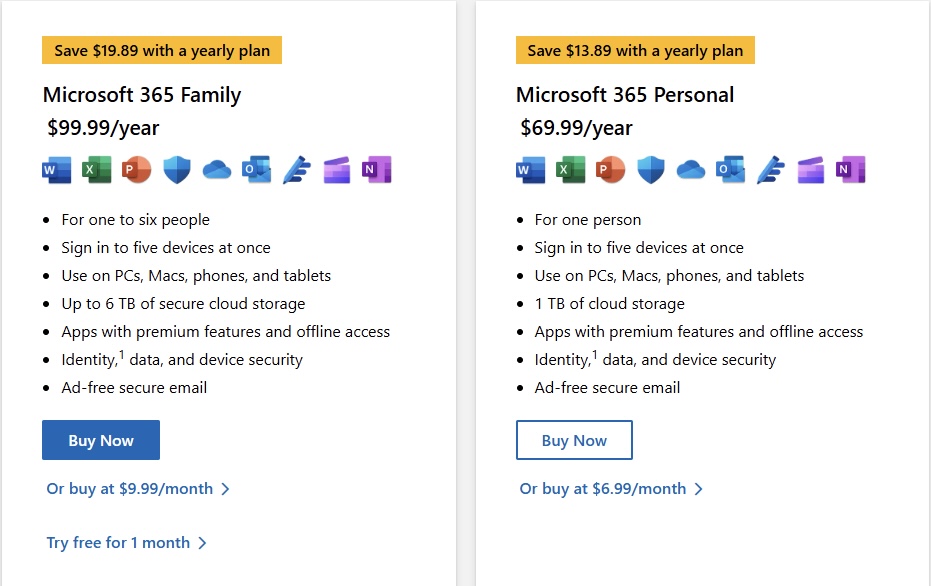Click the OneDrive cloud icon in Family plan
The image size is (931, 586).
click(x=217, y=170)
